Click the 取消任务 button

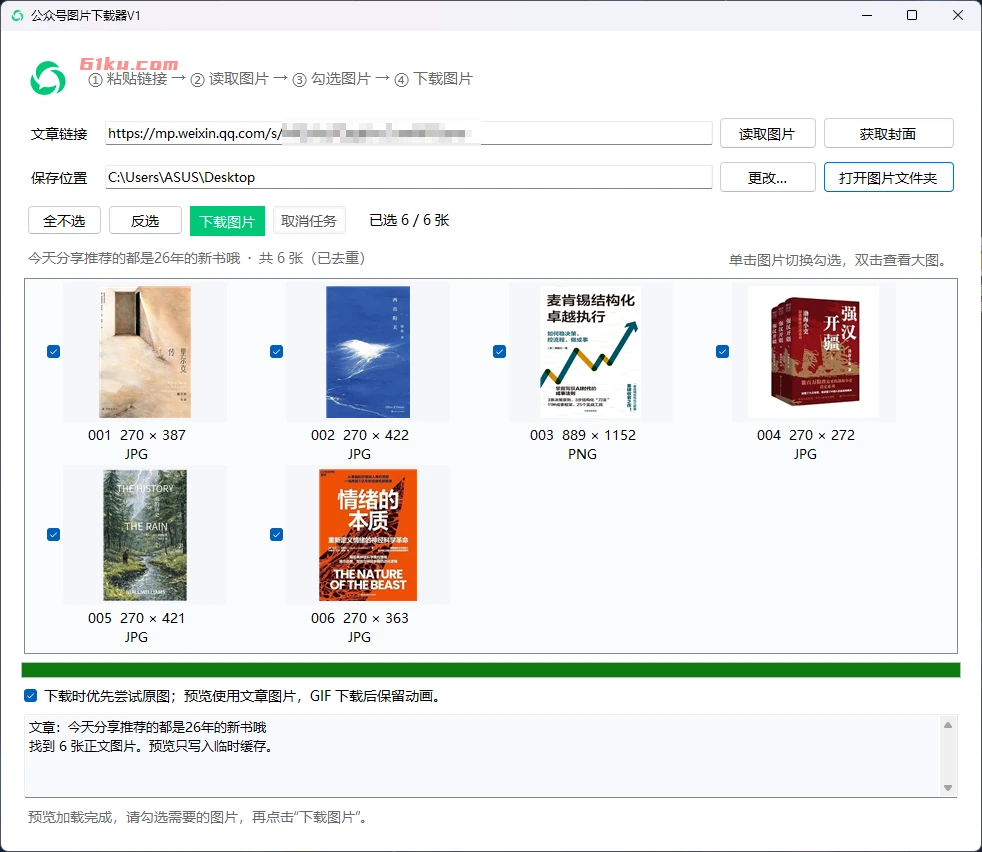point(309,221)
